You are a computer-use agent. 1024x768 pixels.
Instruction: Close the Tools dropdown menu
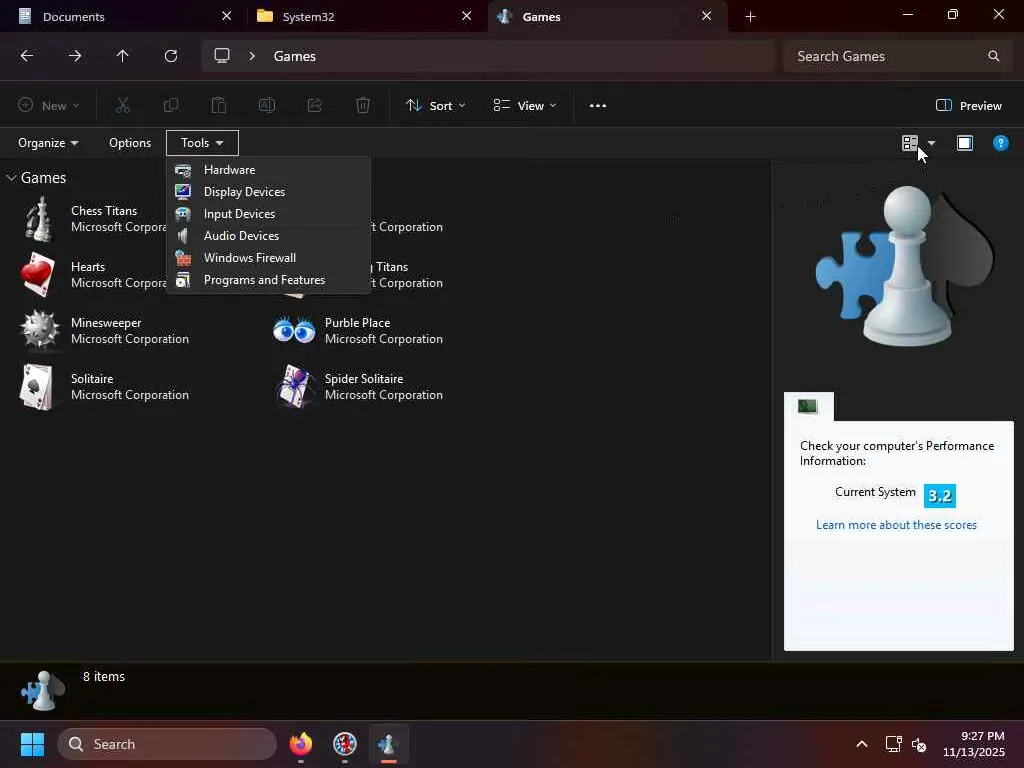pyautogui.click(x=202, y=143)
